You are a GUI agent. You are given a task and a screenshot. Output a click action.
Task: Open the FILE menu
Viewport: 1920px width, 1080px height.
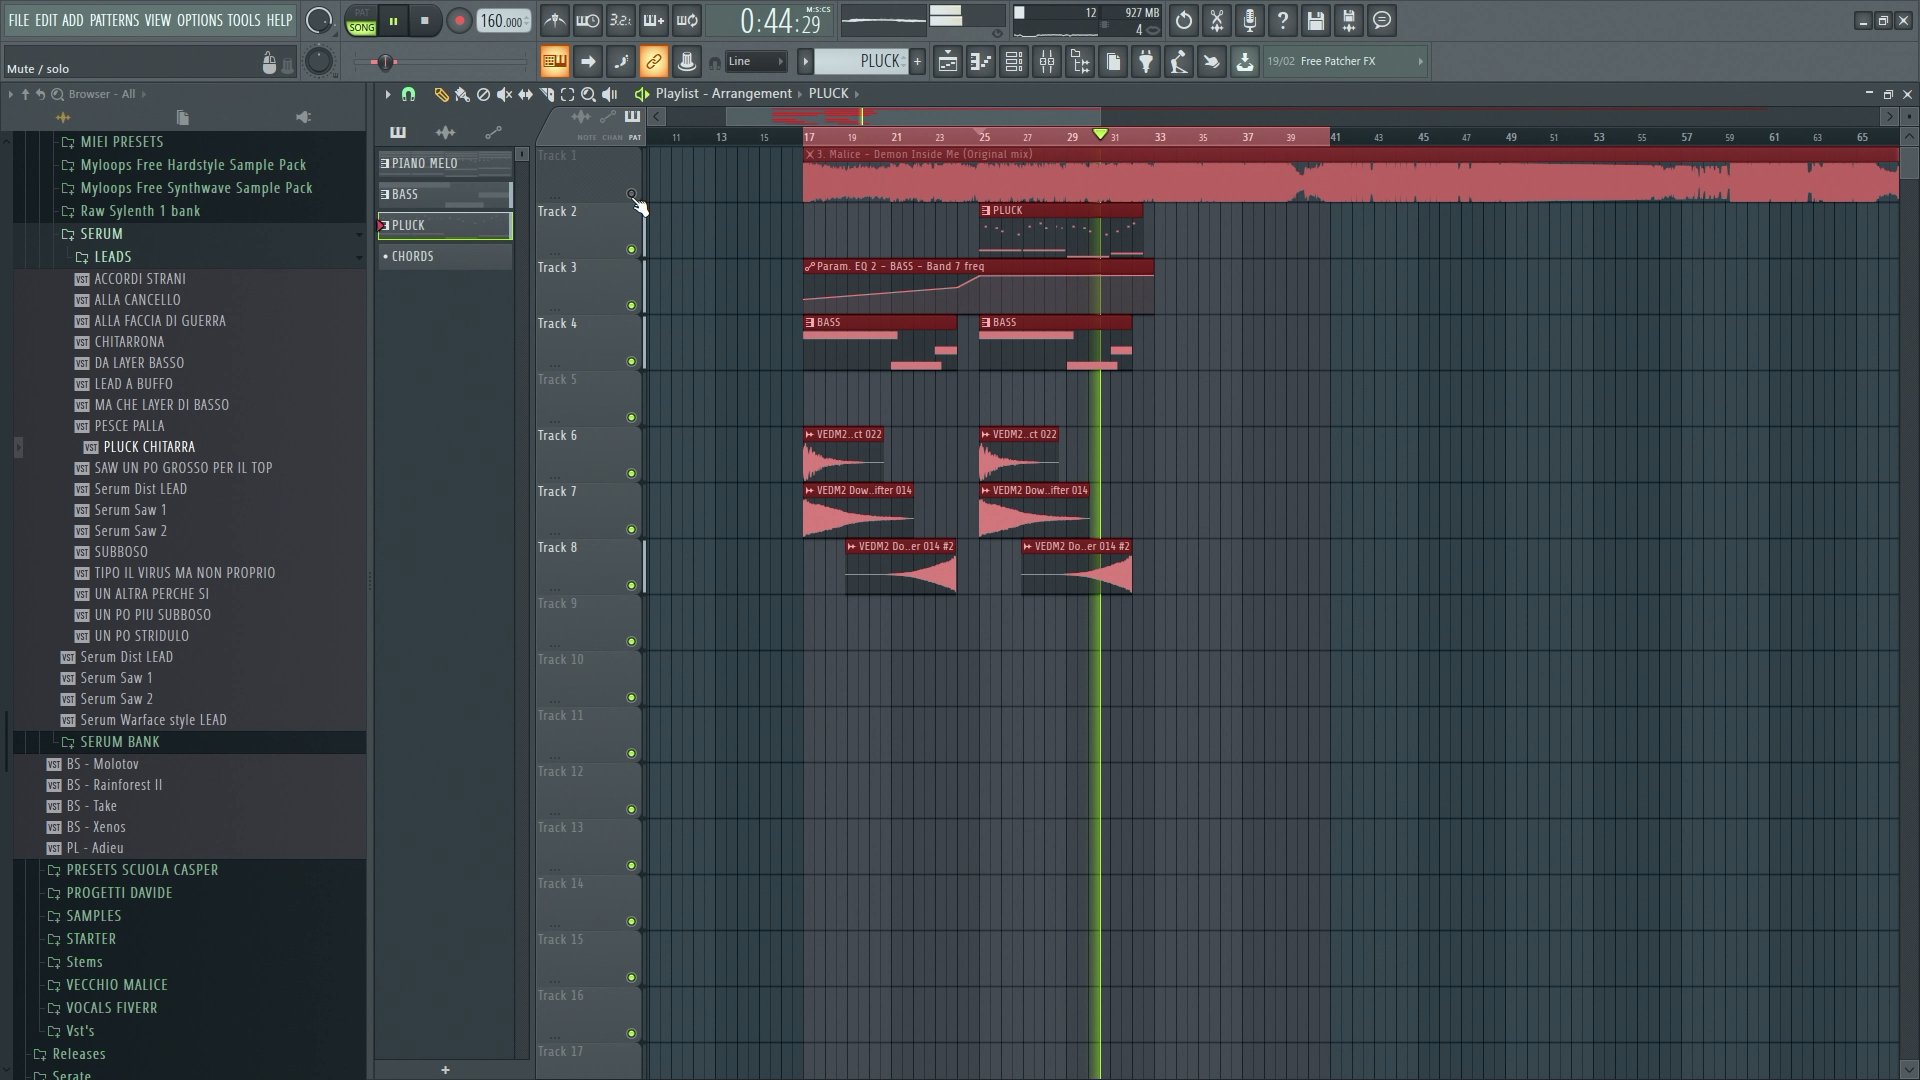pyautogui.click(x=18, y=20)
